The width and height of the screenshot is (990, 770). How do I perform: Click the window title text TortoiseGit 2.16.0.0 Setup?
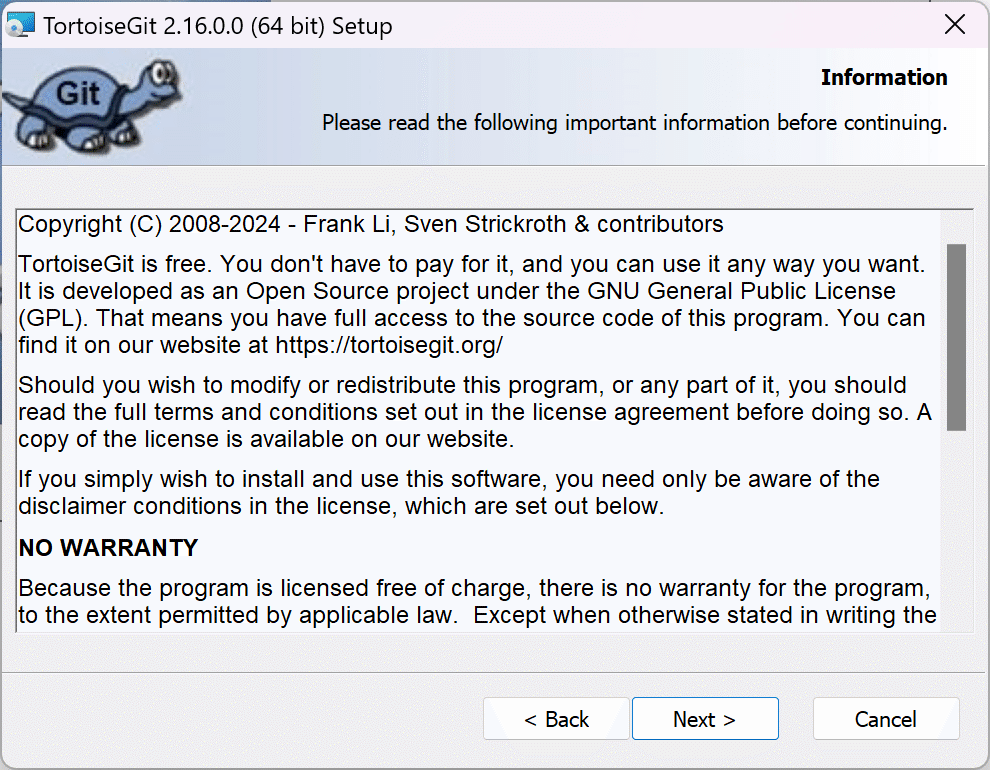coord(218,26)
